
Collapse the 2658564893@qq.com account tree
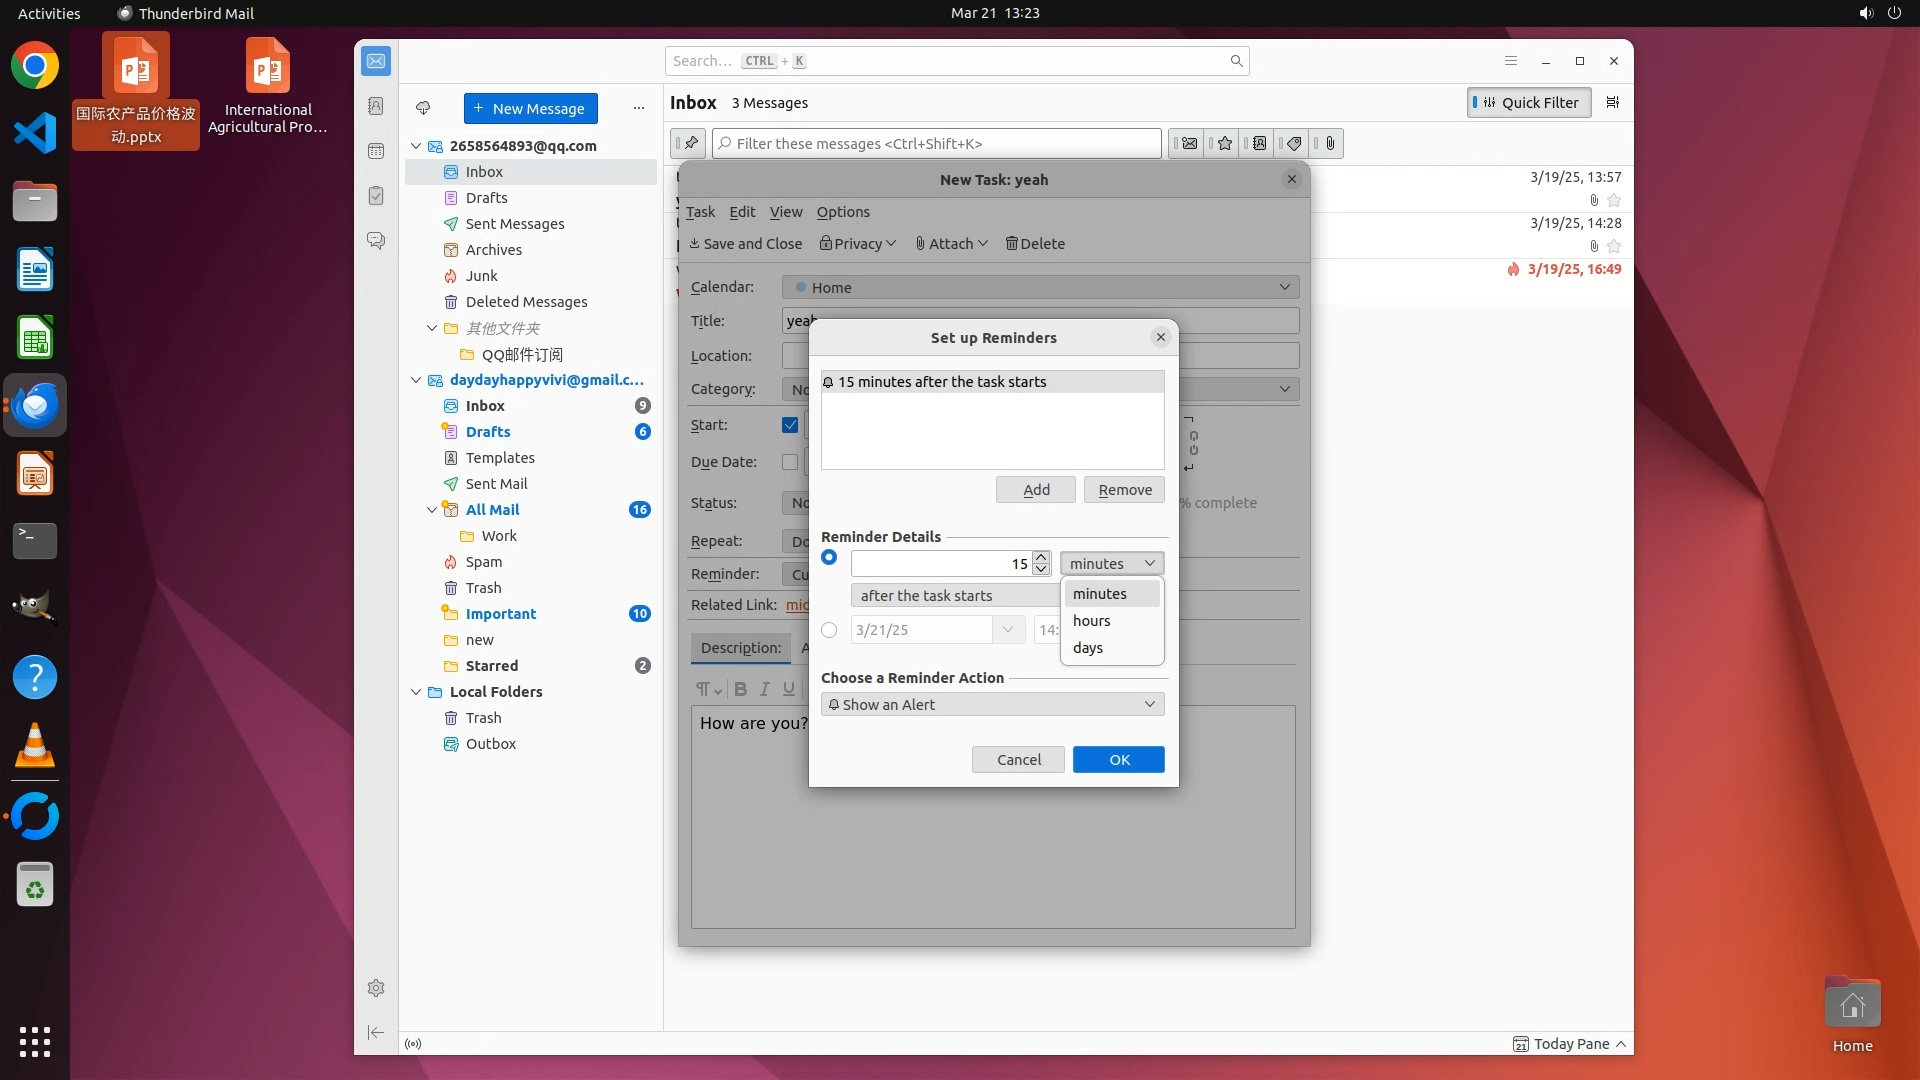point(416,146)
